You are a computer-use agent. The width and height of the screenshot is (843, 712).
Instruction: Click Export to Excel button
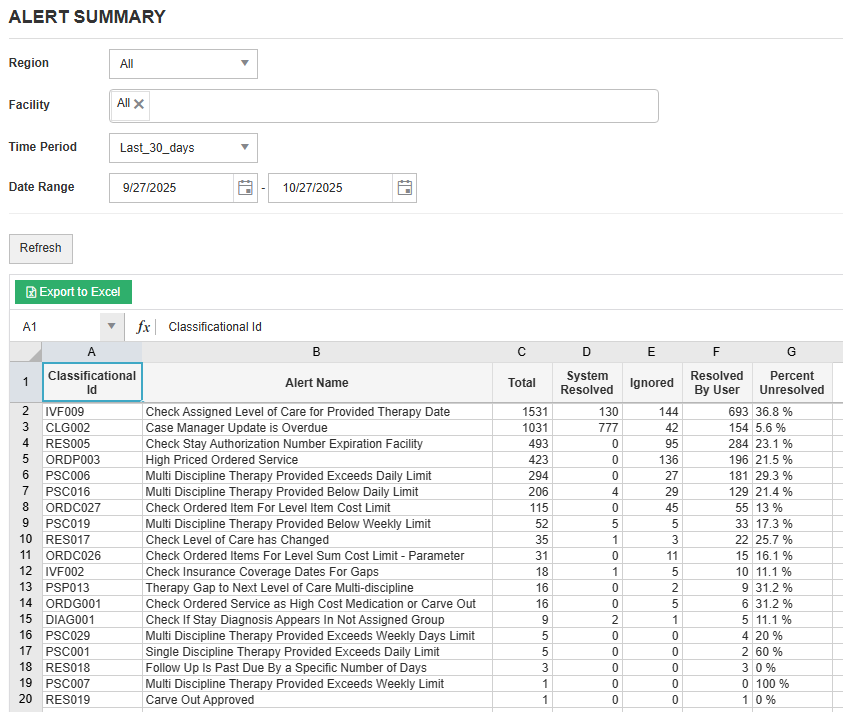coord(73,292)
